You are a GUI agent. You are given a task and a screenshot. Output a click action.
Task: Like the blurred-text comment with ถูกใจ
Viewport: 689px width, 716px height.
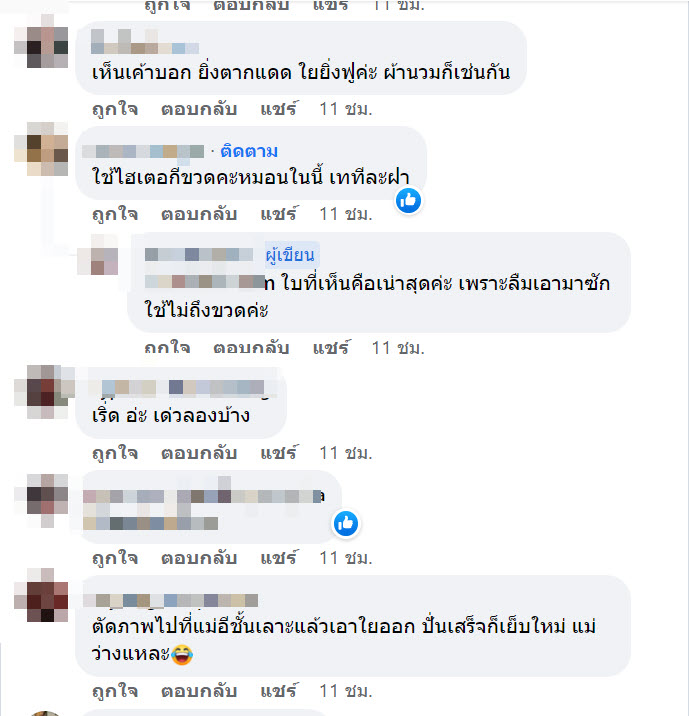(115, 558)
